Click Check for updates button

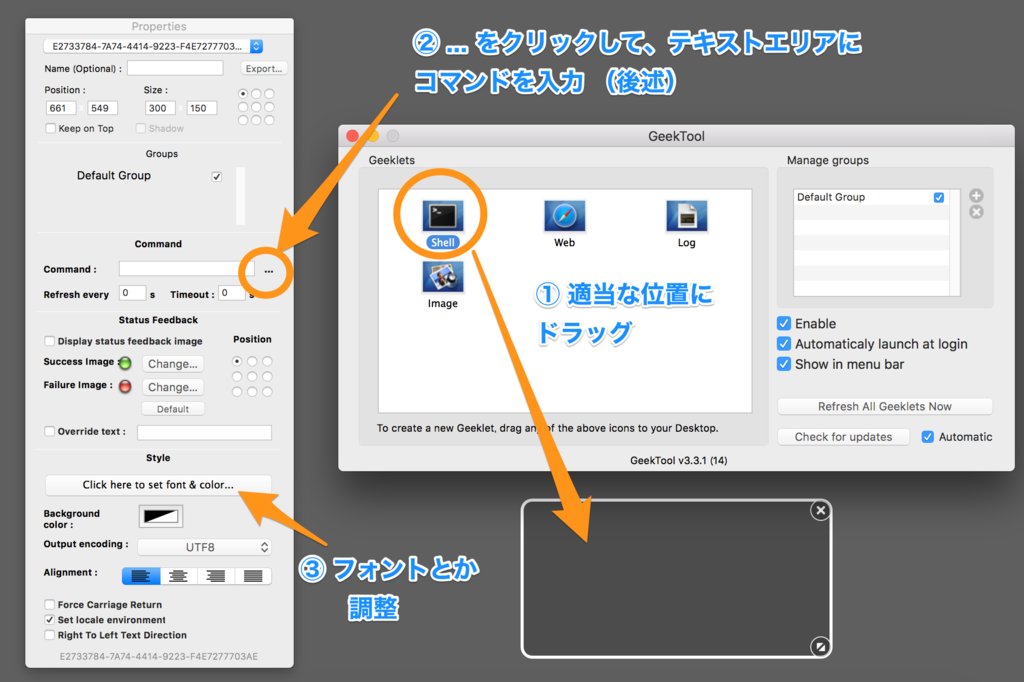(x=843, y=437)
